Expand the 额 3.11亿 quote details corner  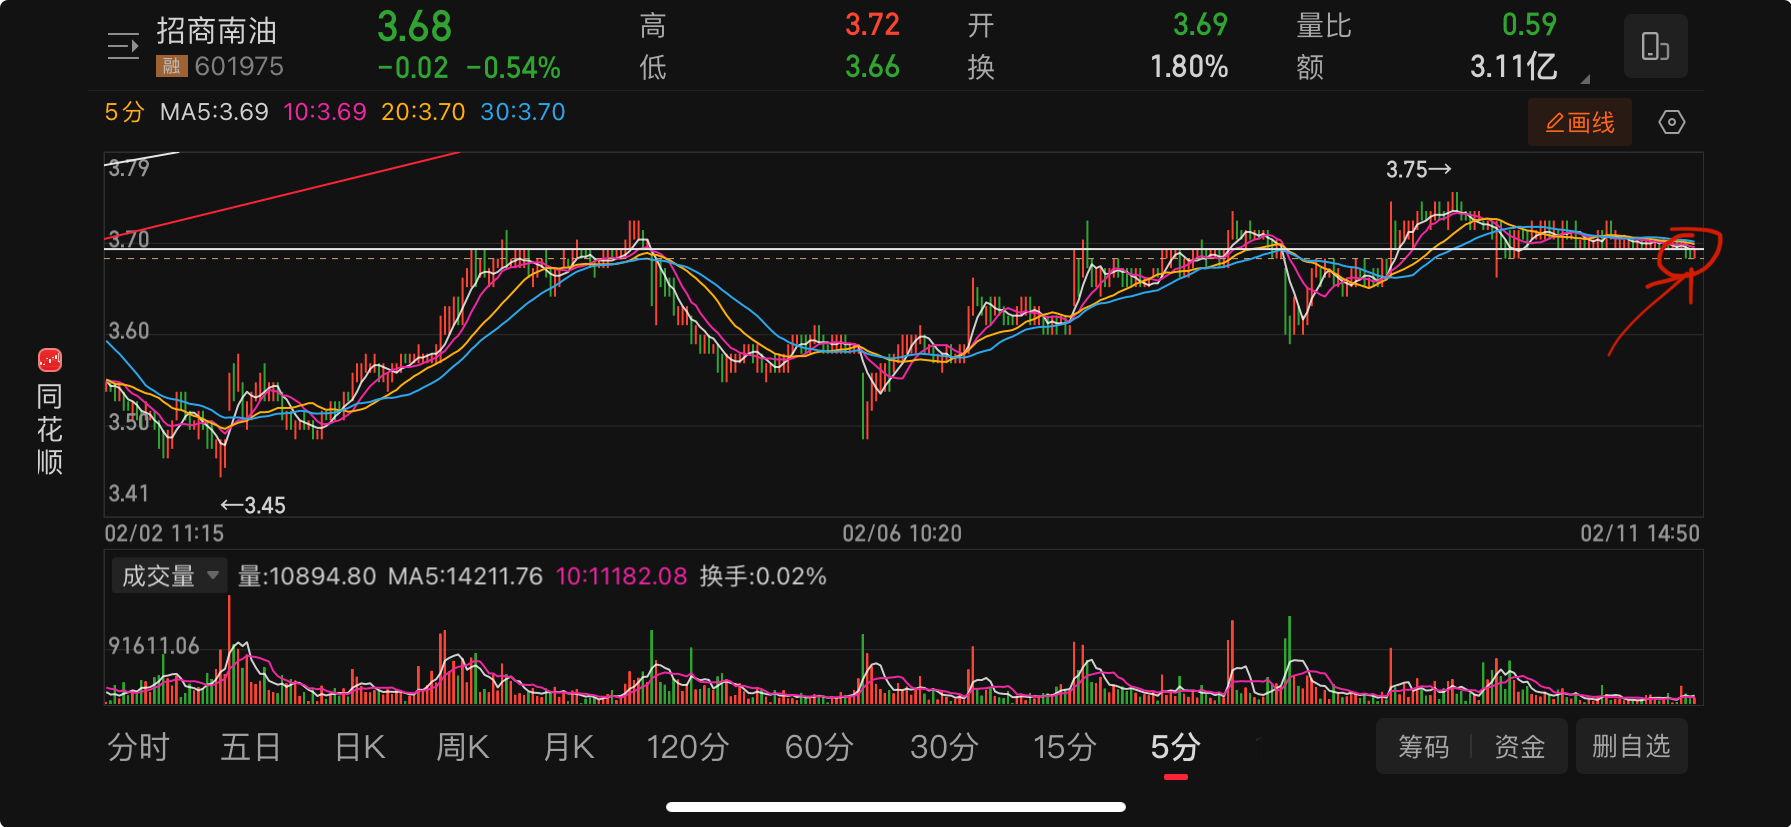tap(1585, 78)
